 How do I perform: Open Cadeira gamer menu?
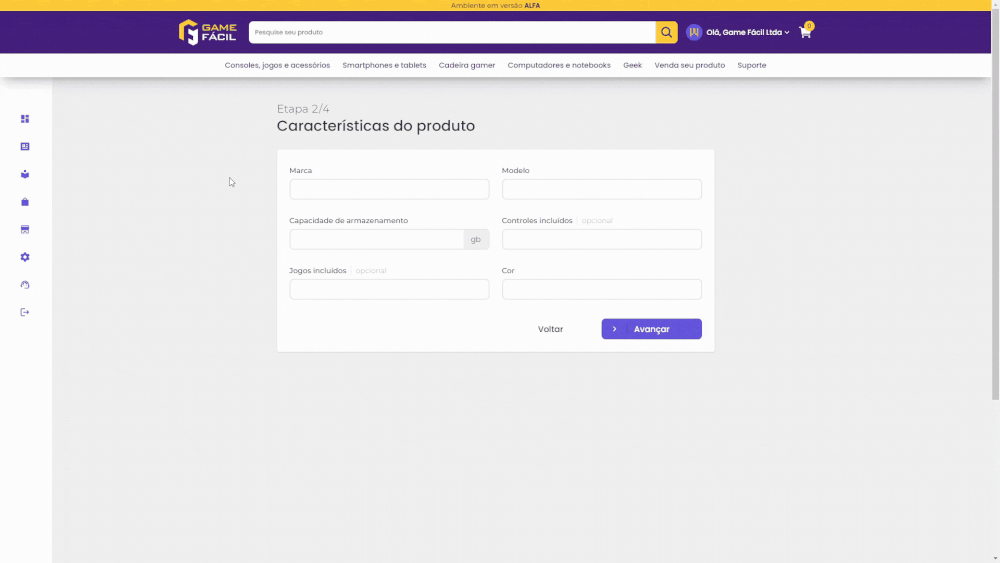[467, 65]
